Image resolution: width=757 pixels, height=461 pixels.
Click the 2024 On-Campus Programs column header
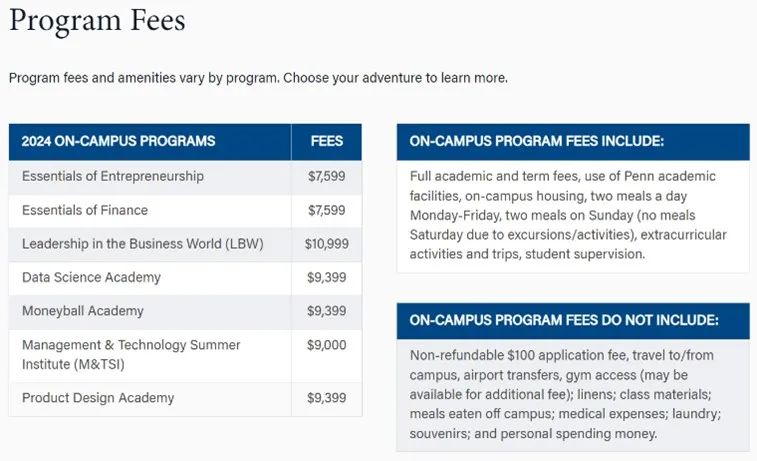118,141
